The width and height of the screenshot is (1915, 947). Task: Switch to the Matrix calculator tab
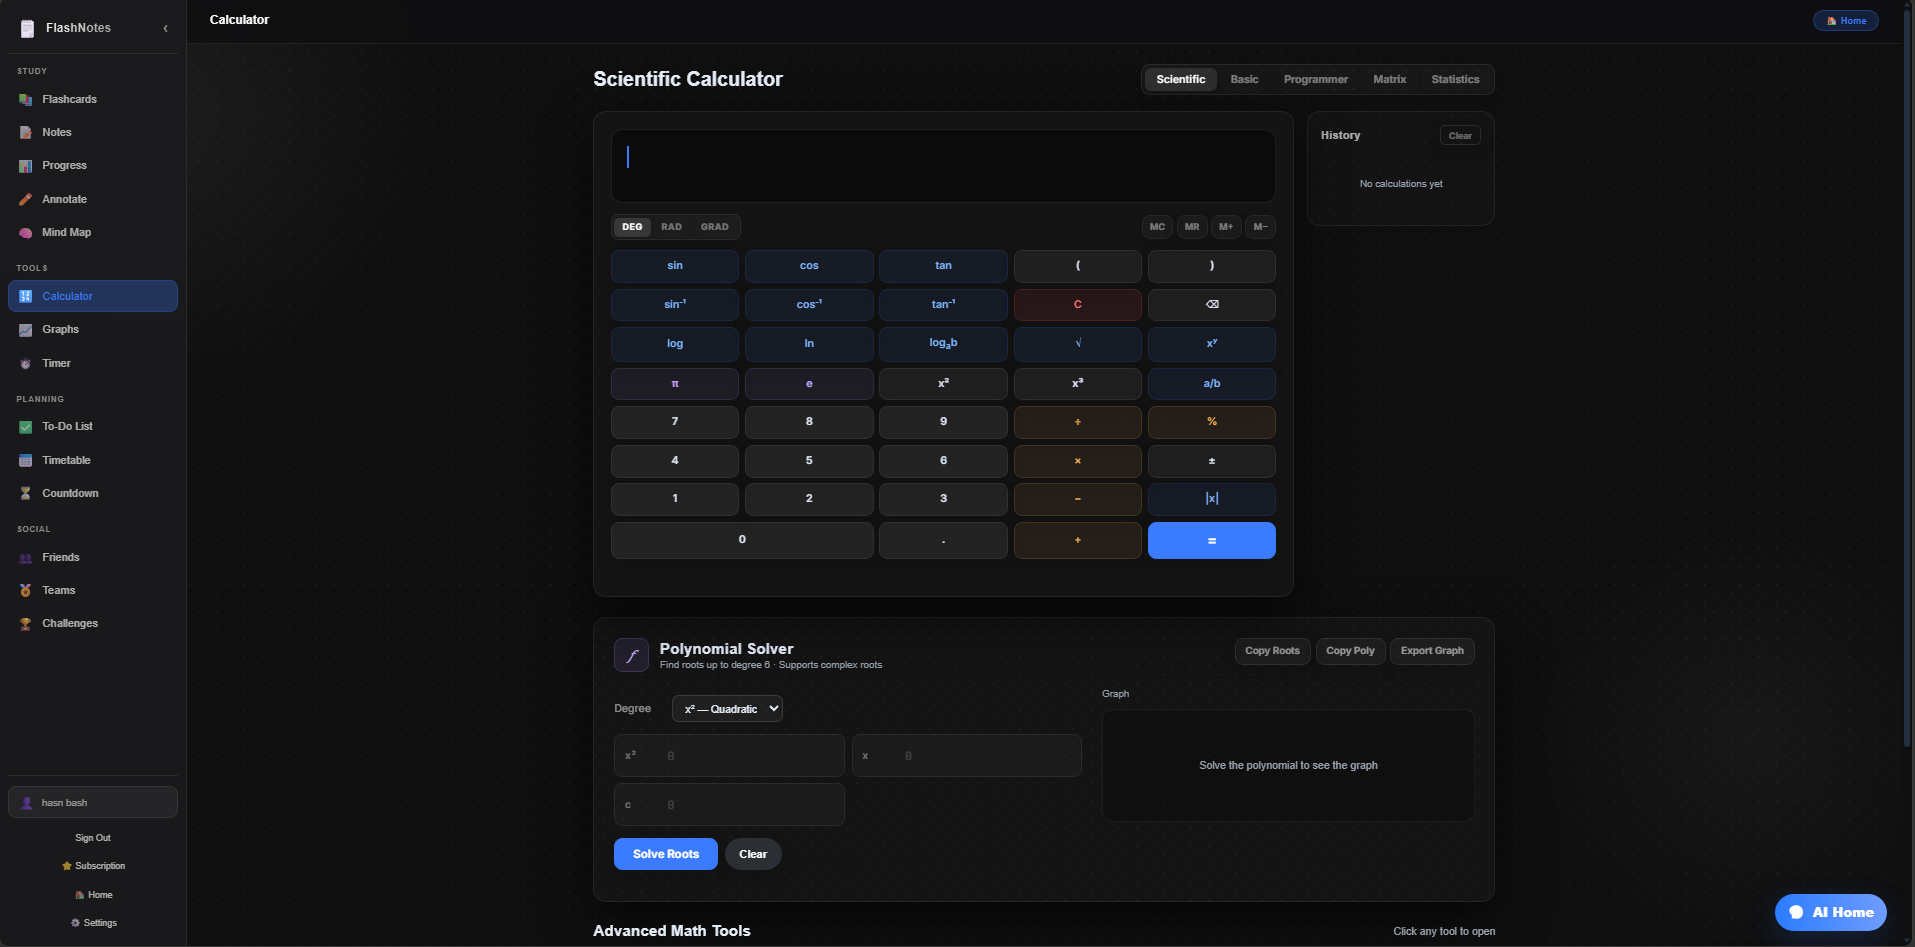coord(1389,80)
